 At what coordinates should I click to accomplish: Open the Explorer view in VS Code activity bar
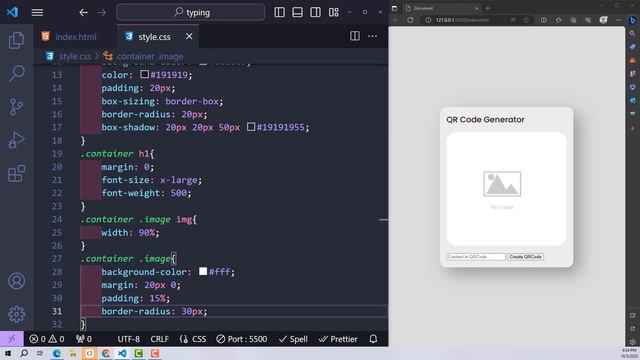click(x=16, y=40)
